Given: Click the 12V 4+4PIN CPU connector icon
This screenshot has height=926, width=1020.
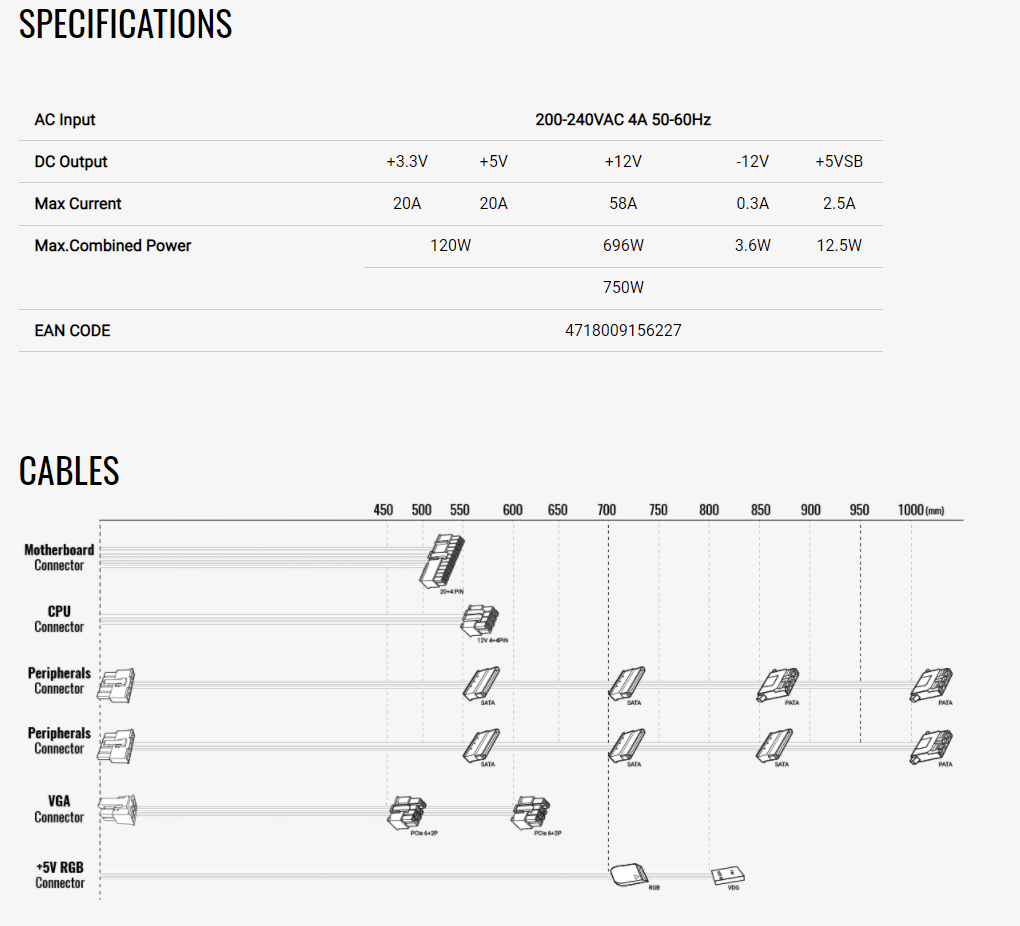Looking at the screenshot, I should [480, 621].
